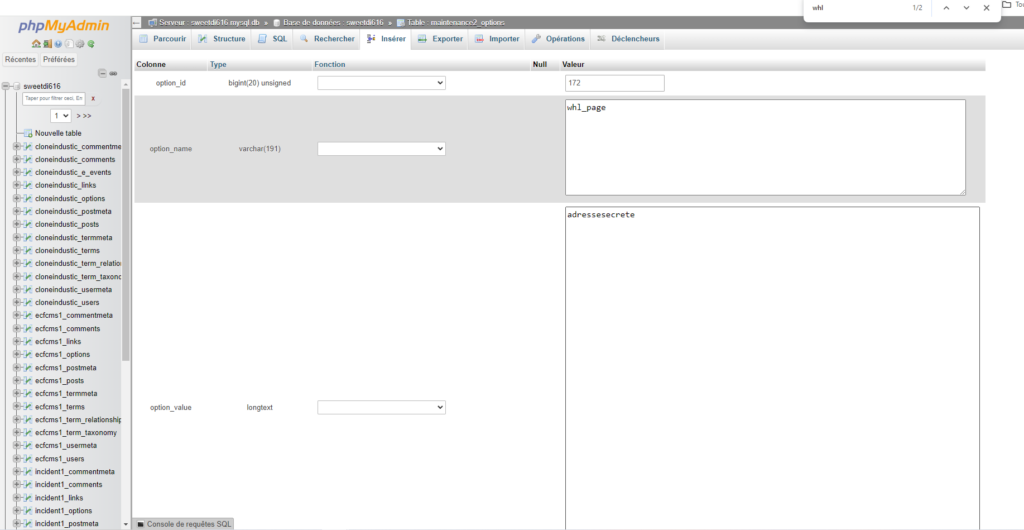Click the option_id value field containing 172
Image resolution: width=1024 pixels, height=530 pixels.
coord(614,83)
